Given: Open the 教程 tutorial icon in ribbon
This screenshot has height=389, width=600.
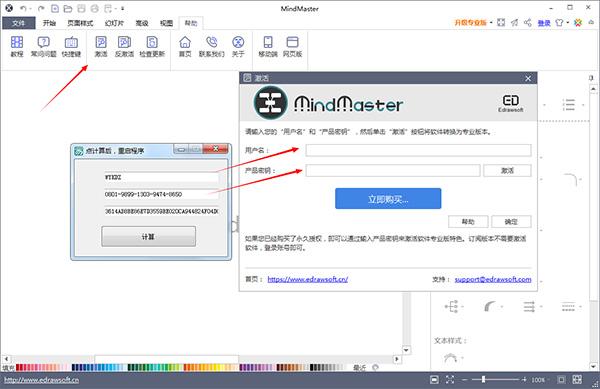Looking at the screenshot, I should 17,46.
